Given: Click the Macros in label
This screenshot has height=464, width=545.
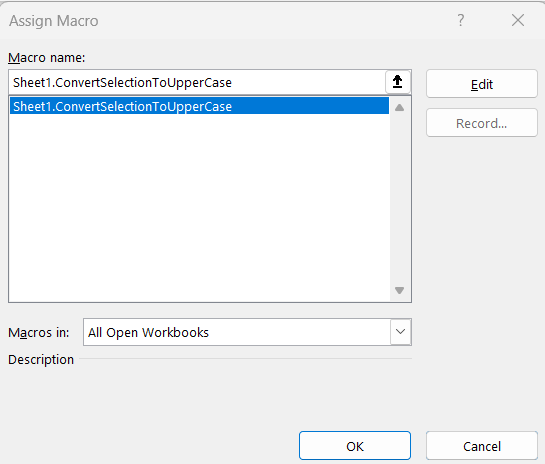Looking at the screenshot, I should [39, 333].
